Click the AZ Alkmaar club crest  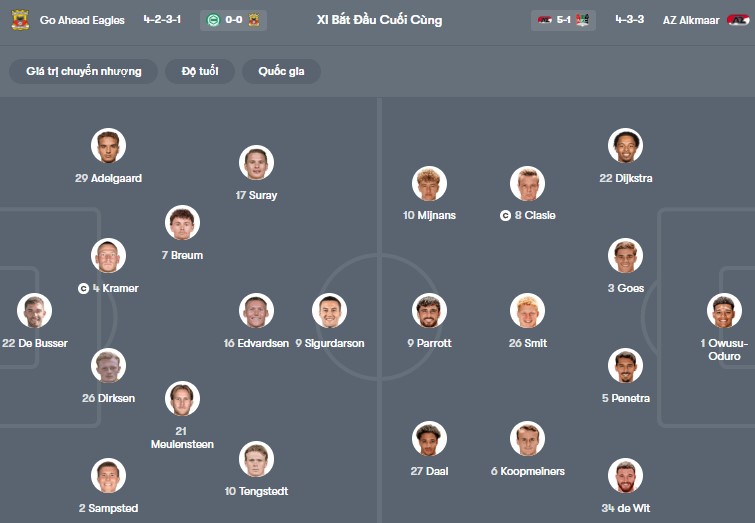pyautogui.click(x=738, y=20)
